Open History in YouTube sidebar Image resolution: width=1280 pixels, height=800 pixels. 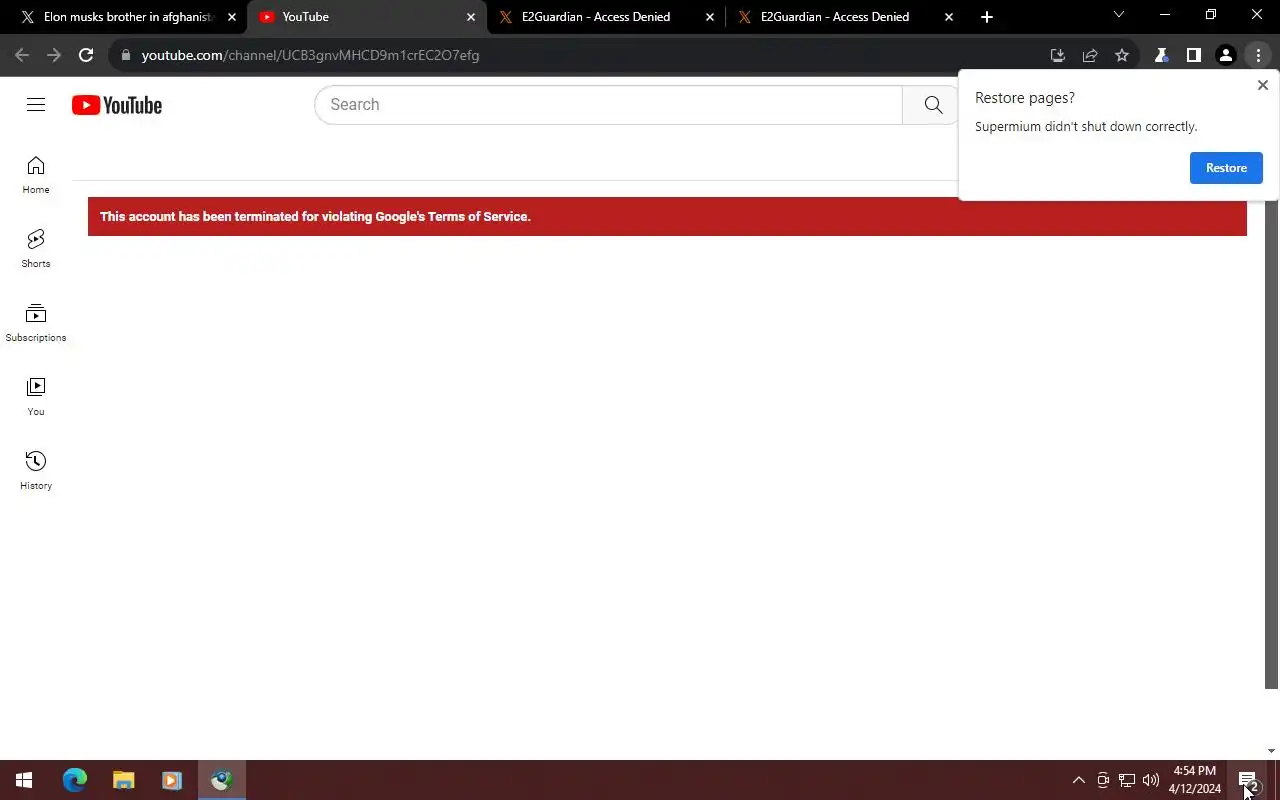(36, 471)
